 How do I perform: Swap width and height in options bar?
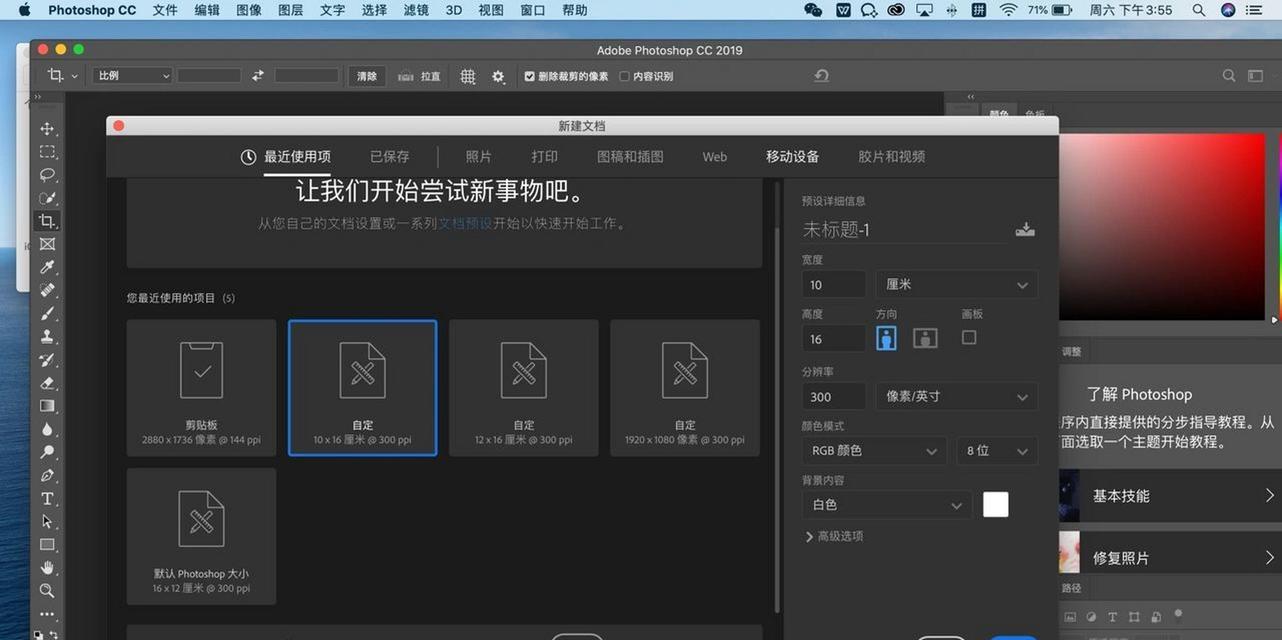click(258, 76)
